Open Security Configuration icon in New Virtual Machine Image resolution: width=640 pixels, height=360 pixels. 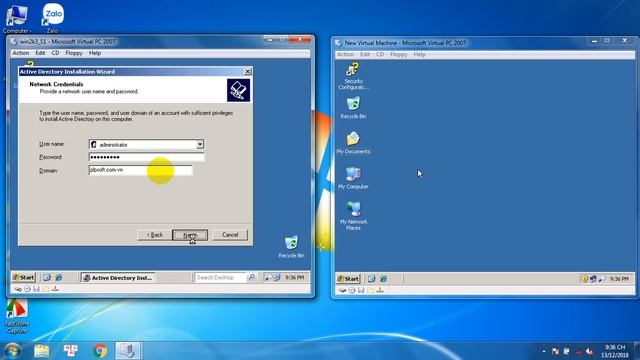(353, 76)
